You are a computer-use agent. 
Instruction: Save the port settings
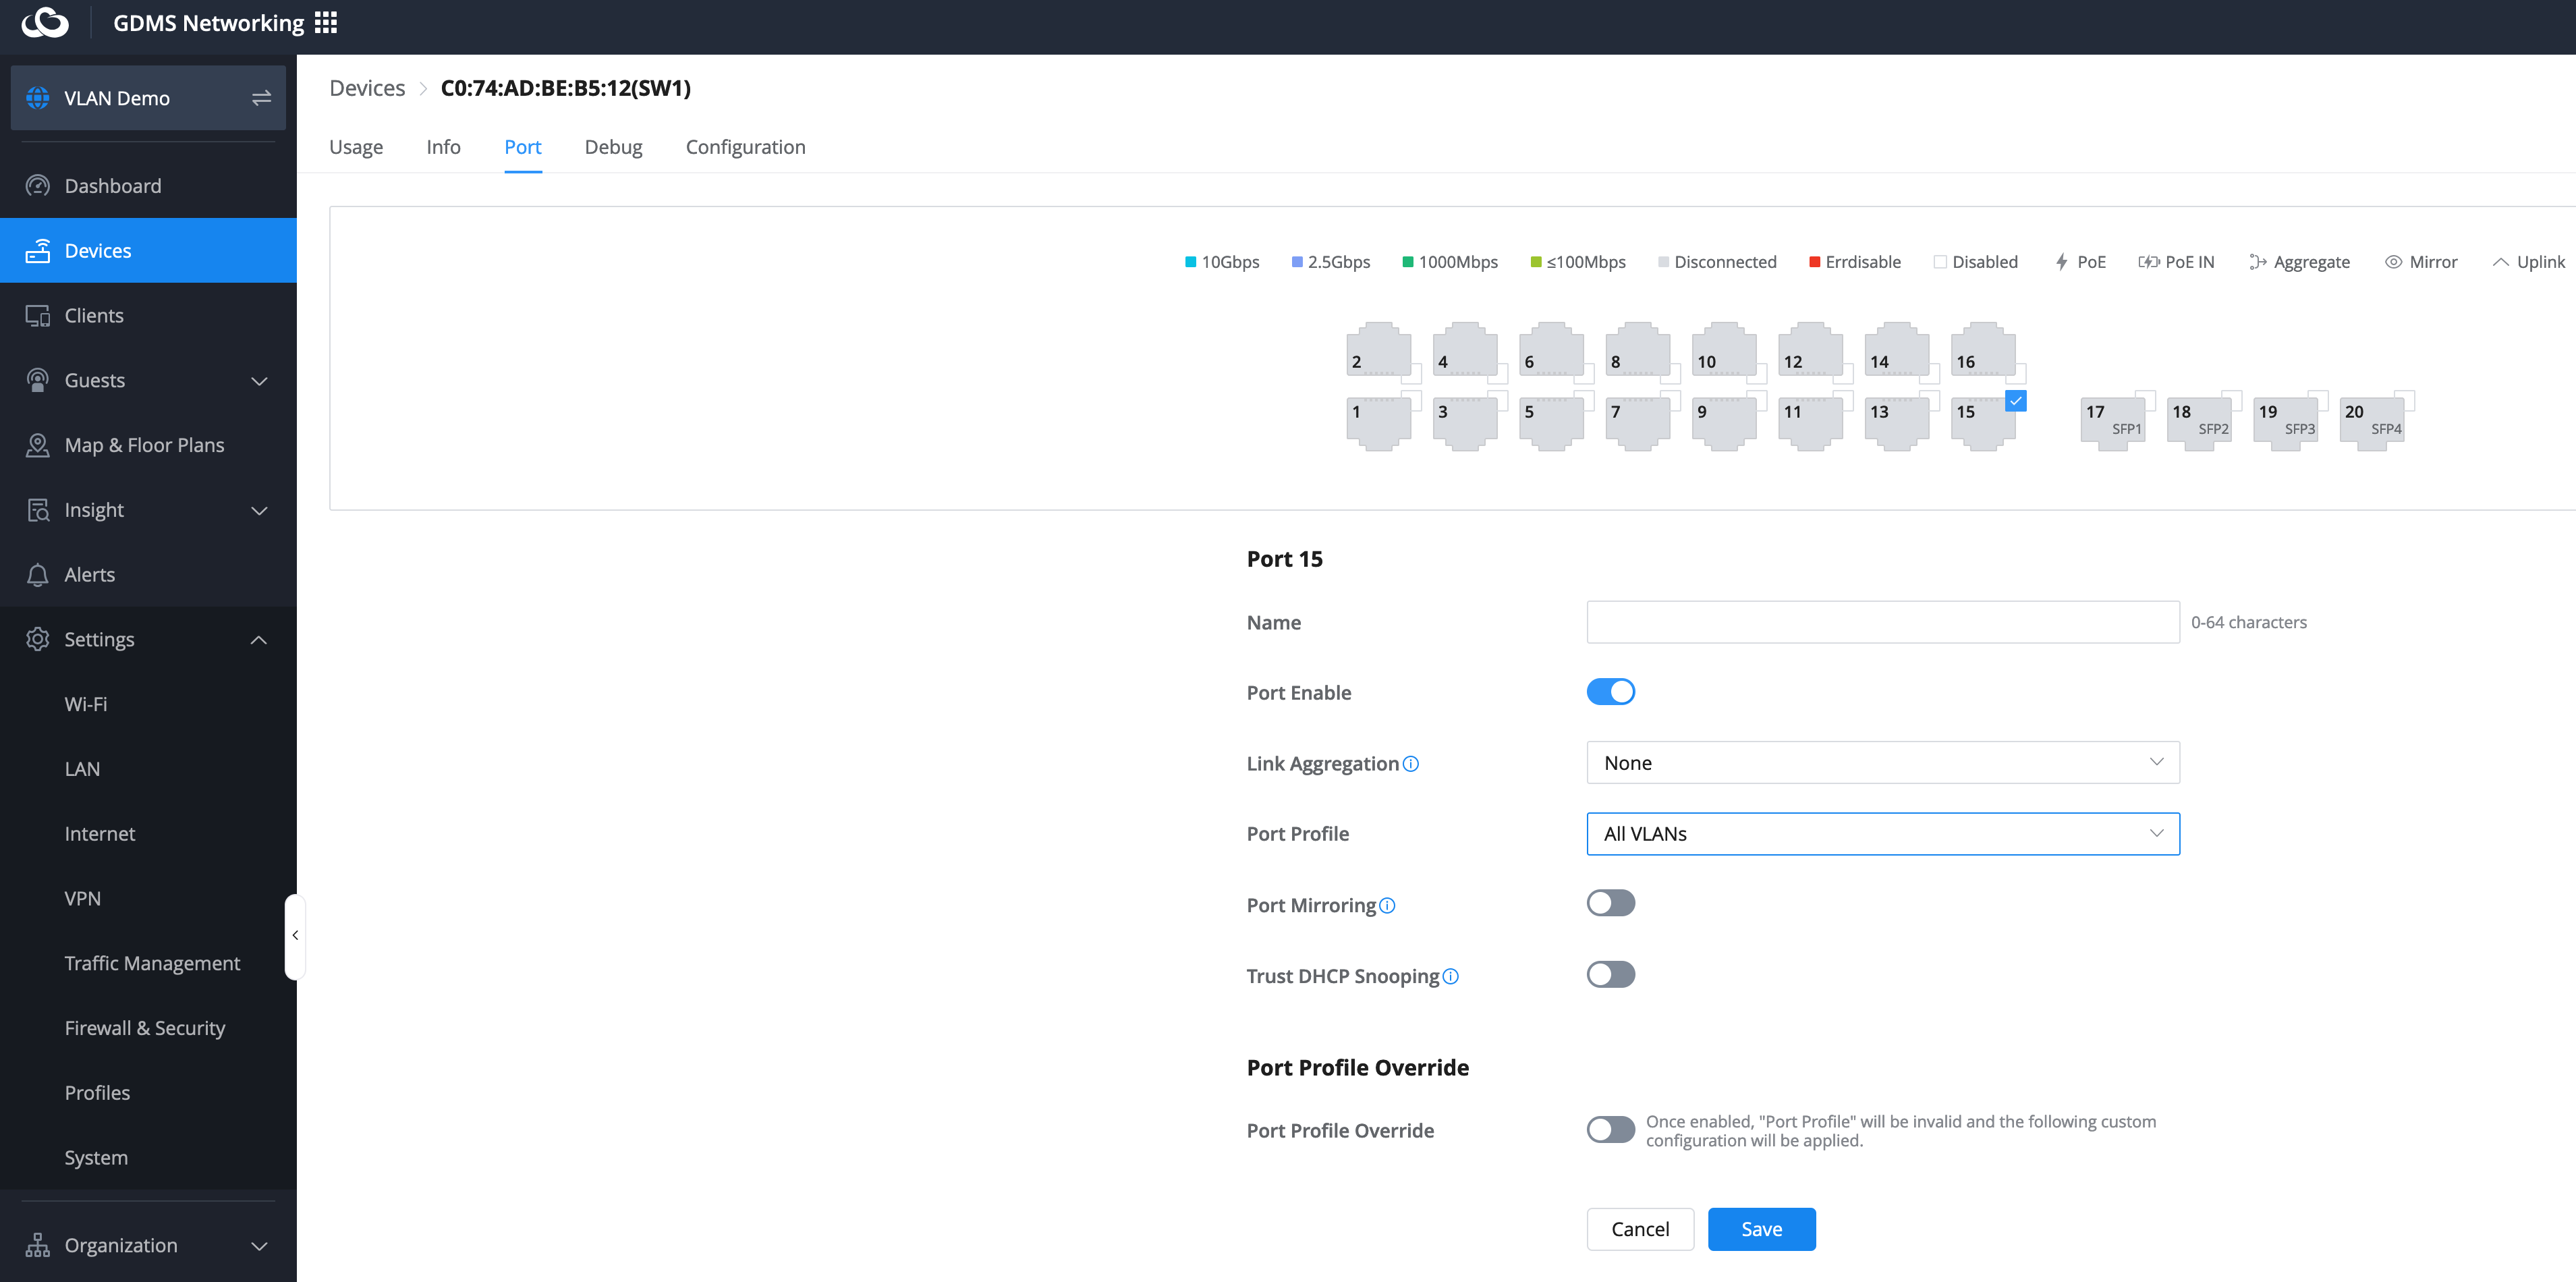(x=1761, y=1229)
